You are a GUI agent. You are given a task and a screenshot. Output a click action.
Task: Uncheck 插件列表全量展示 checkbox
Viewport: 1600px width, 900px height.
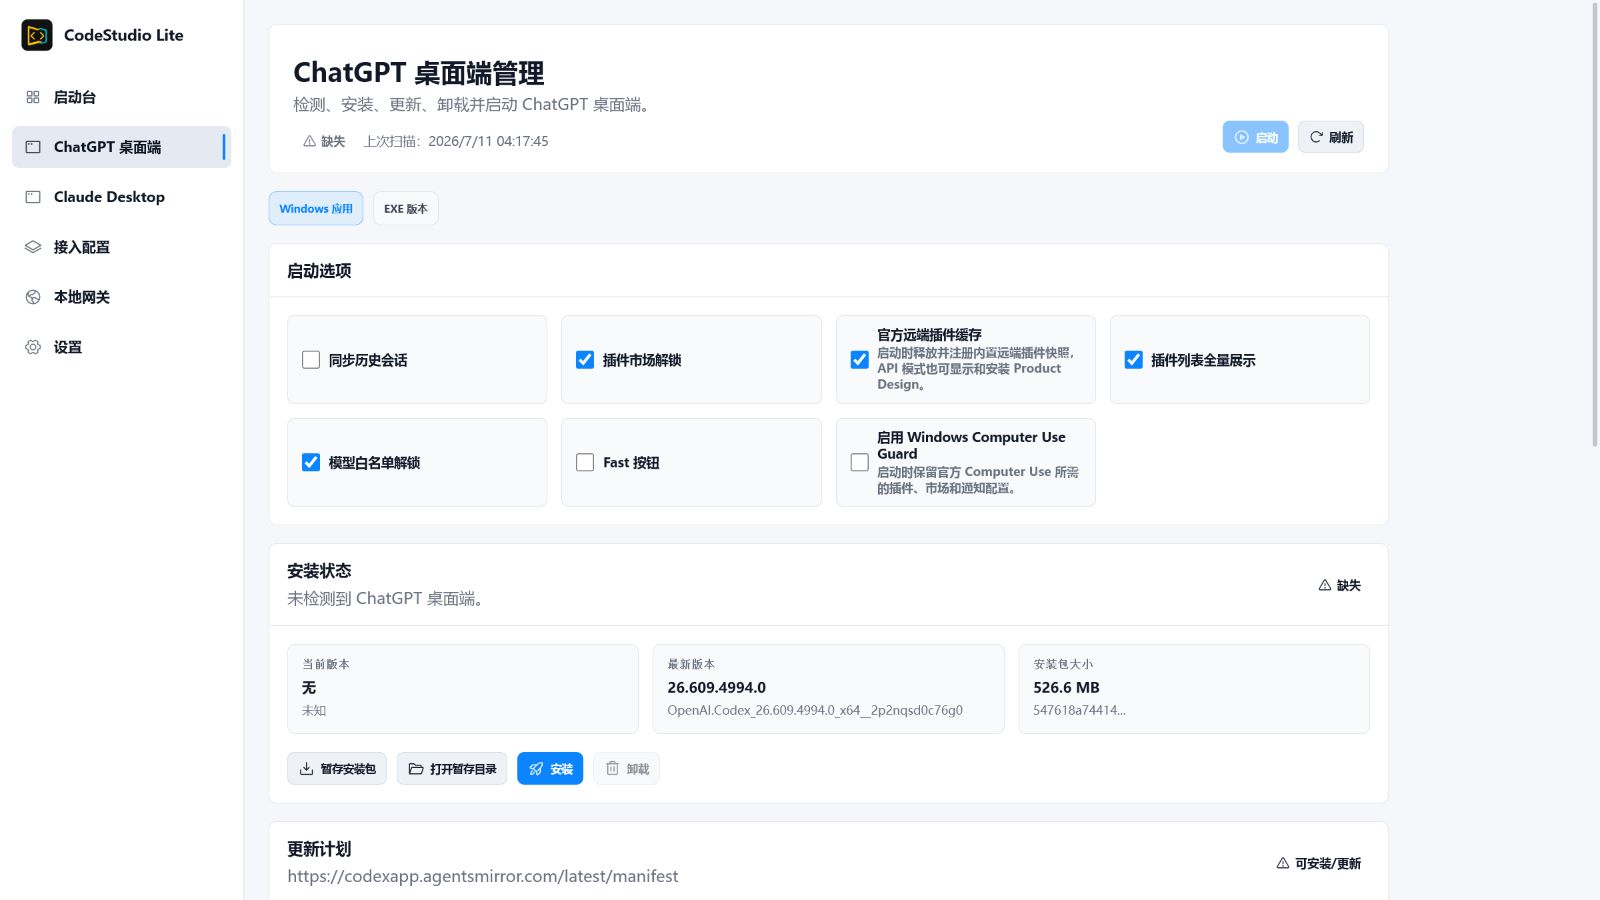[x=1133, y=360]
